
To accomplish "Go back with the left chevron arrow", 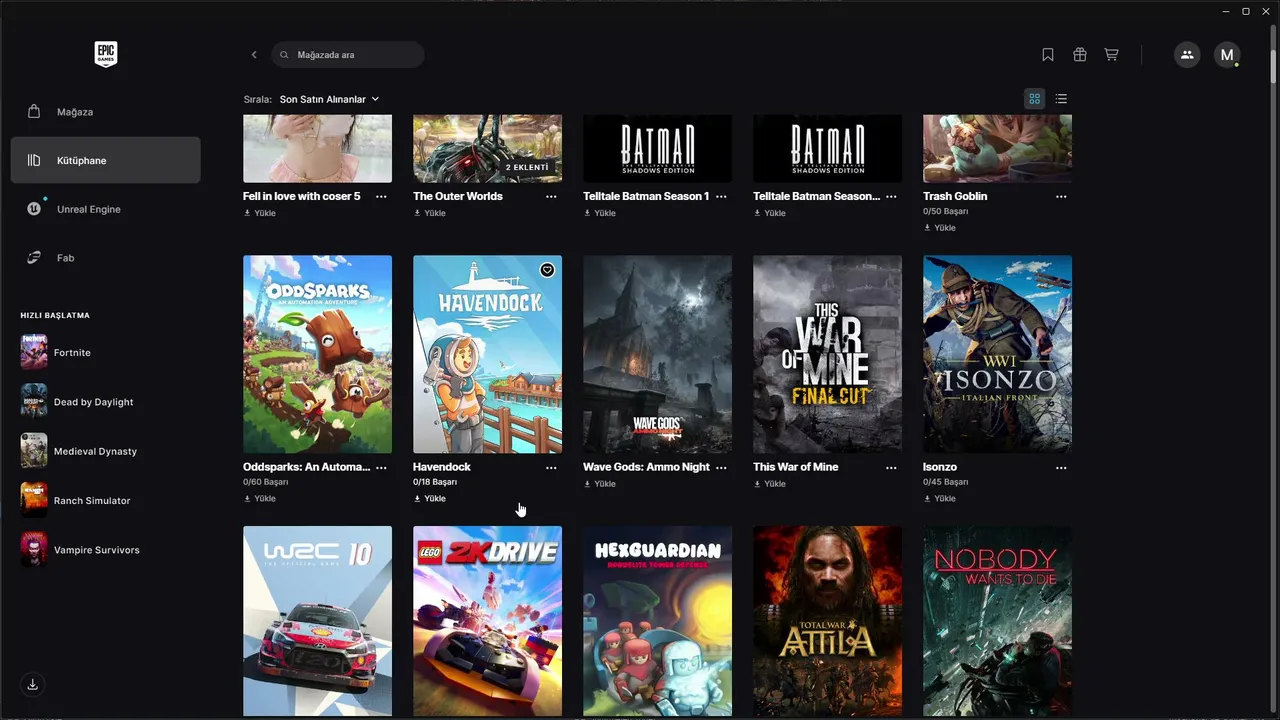I will pyautogui.click(x=254, y=55).
